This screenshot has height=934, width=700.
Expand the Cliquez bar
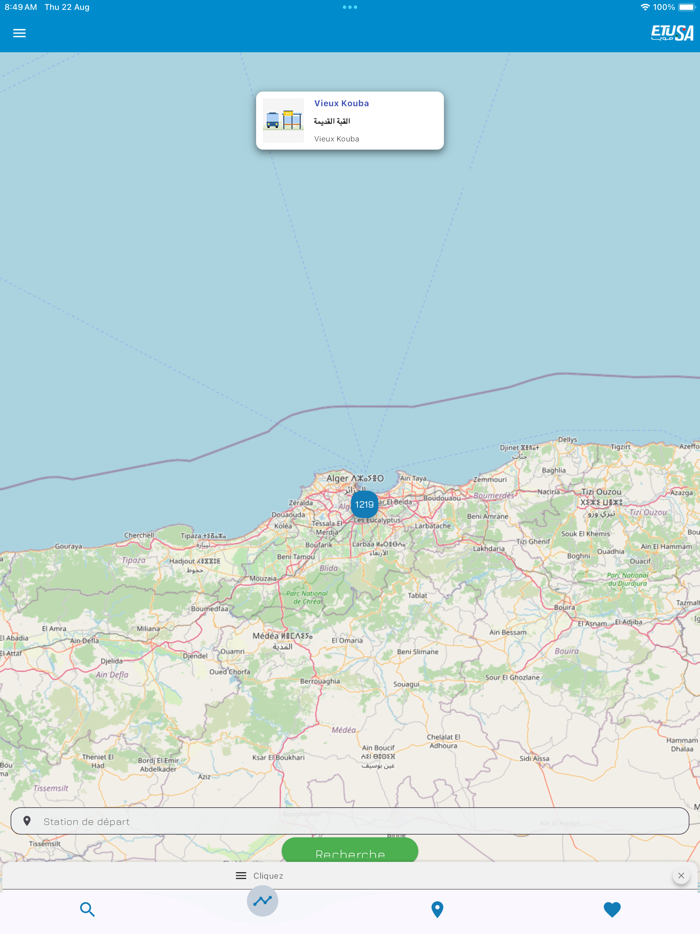350,876
